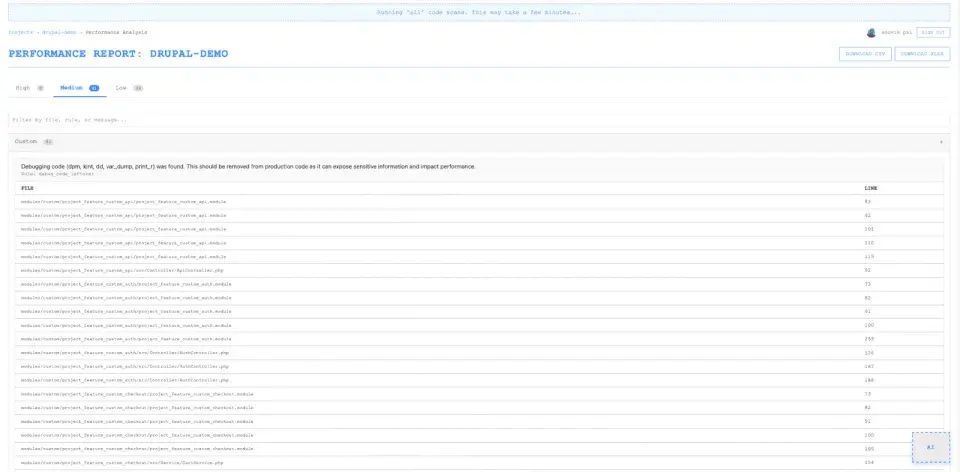Select the CartService.php file row
Image resolution: width=960 pixels, height=472 pixels.
(x=479, y=463)
